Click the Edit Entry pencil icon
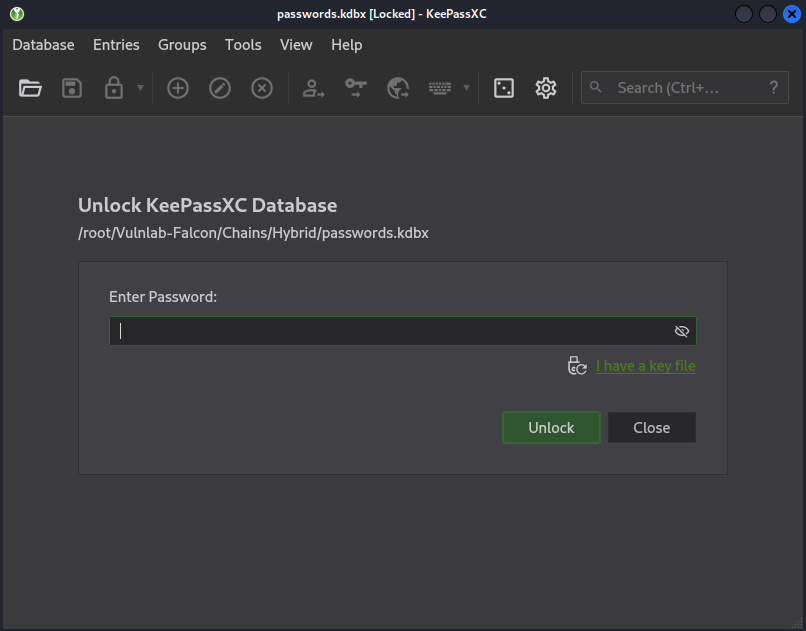806x631 pixels. point(220,88)
